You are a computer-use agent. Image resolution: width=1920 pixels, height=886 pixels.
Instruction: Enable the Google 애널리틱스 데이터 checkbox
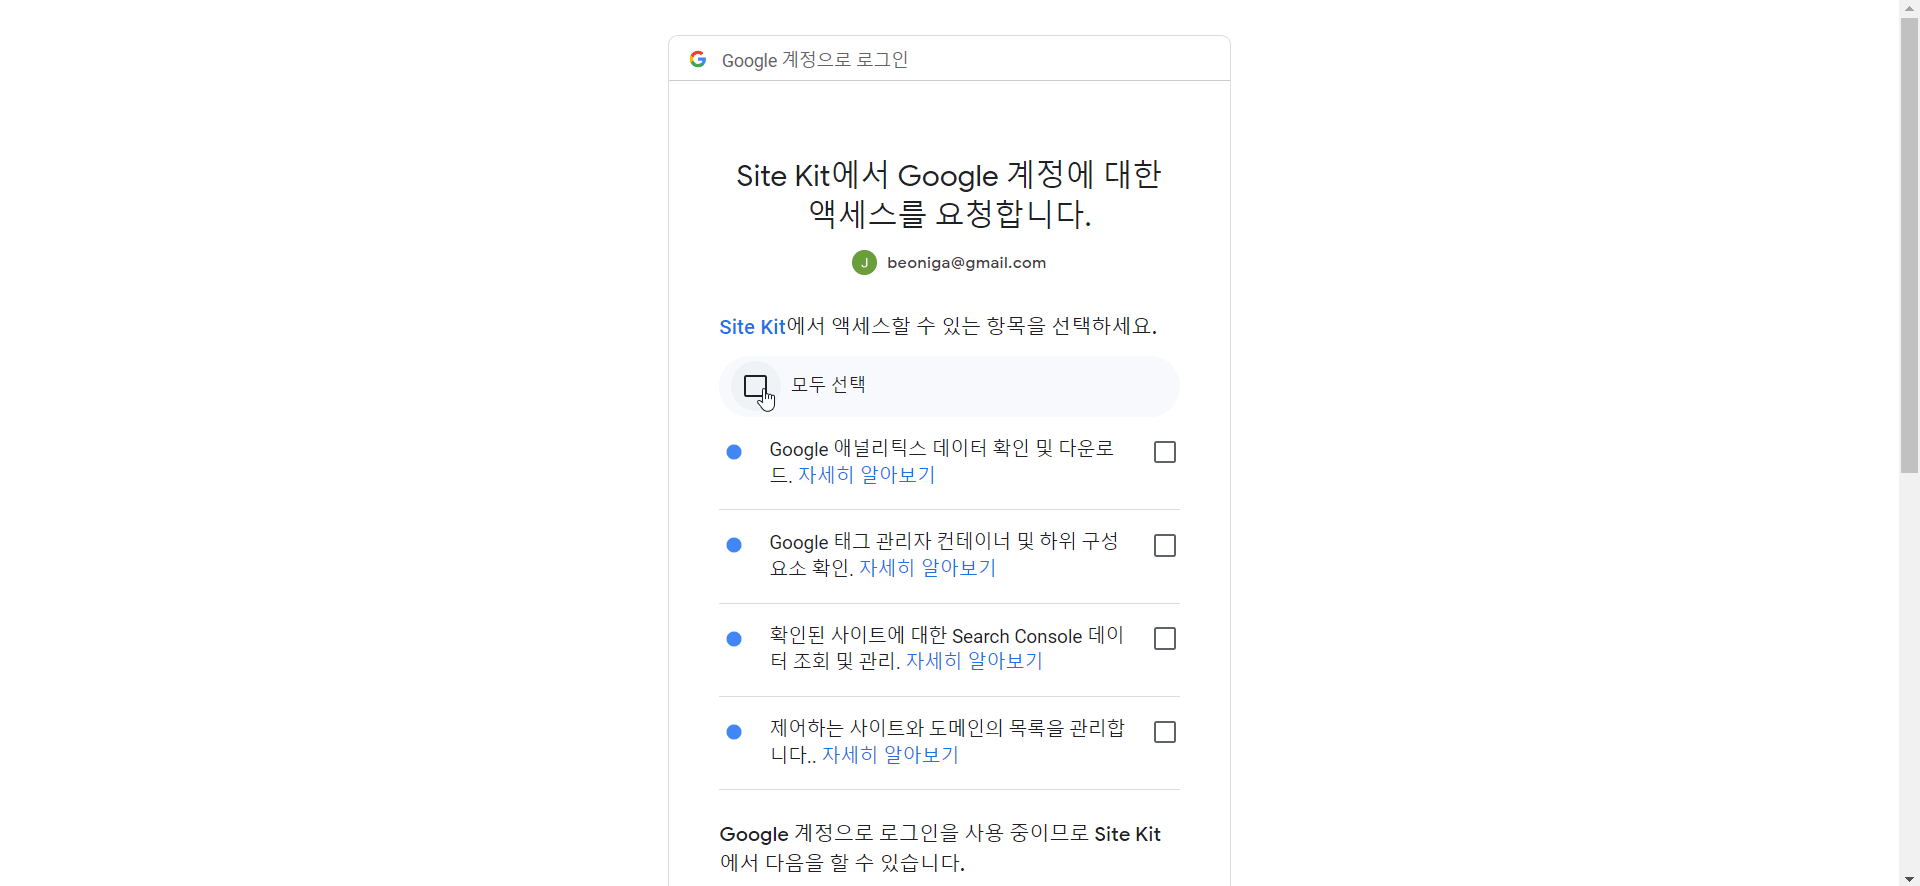tap(1165, 452)
